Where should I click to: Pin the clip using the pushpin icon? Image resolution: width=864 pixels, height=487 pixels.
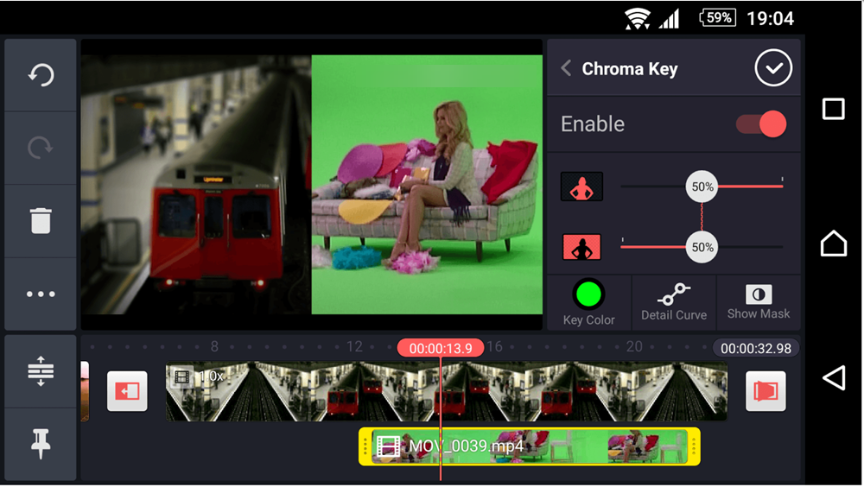coord(40,443)
